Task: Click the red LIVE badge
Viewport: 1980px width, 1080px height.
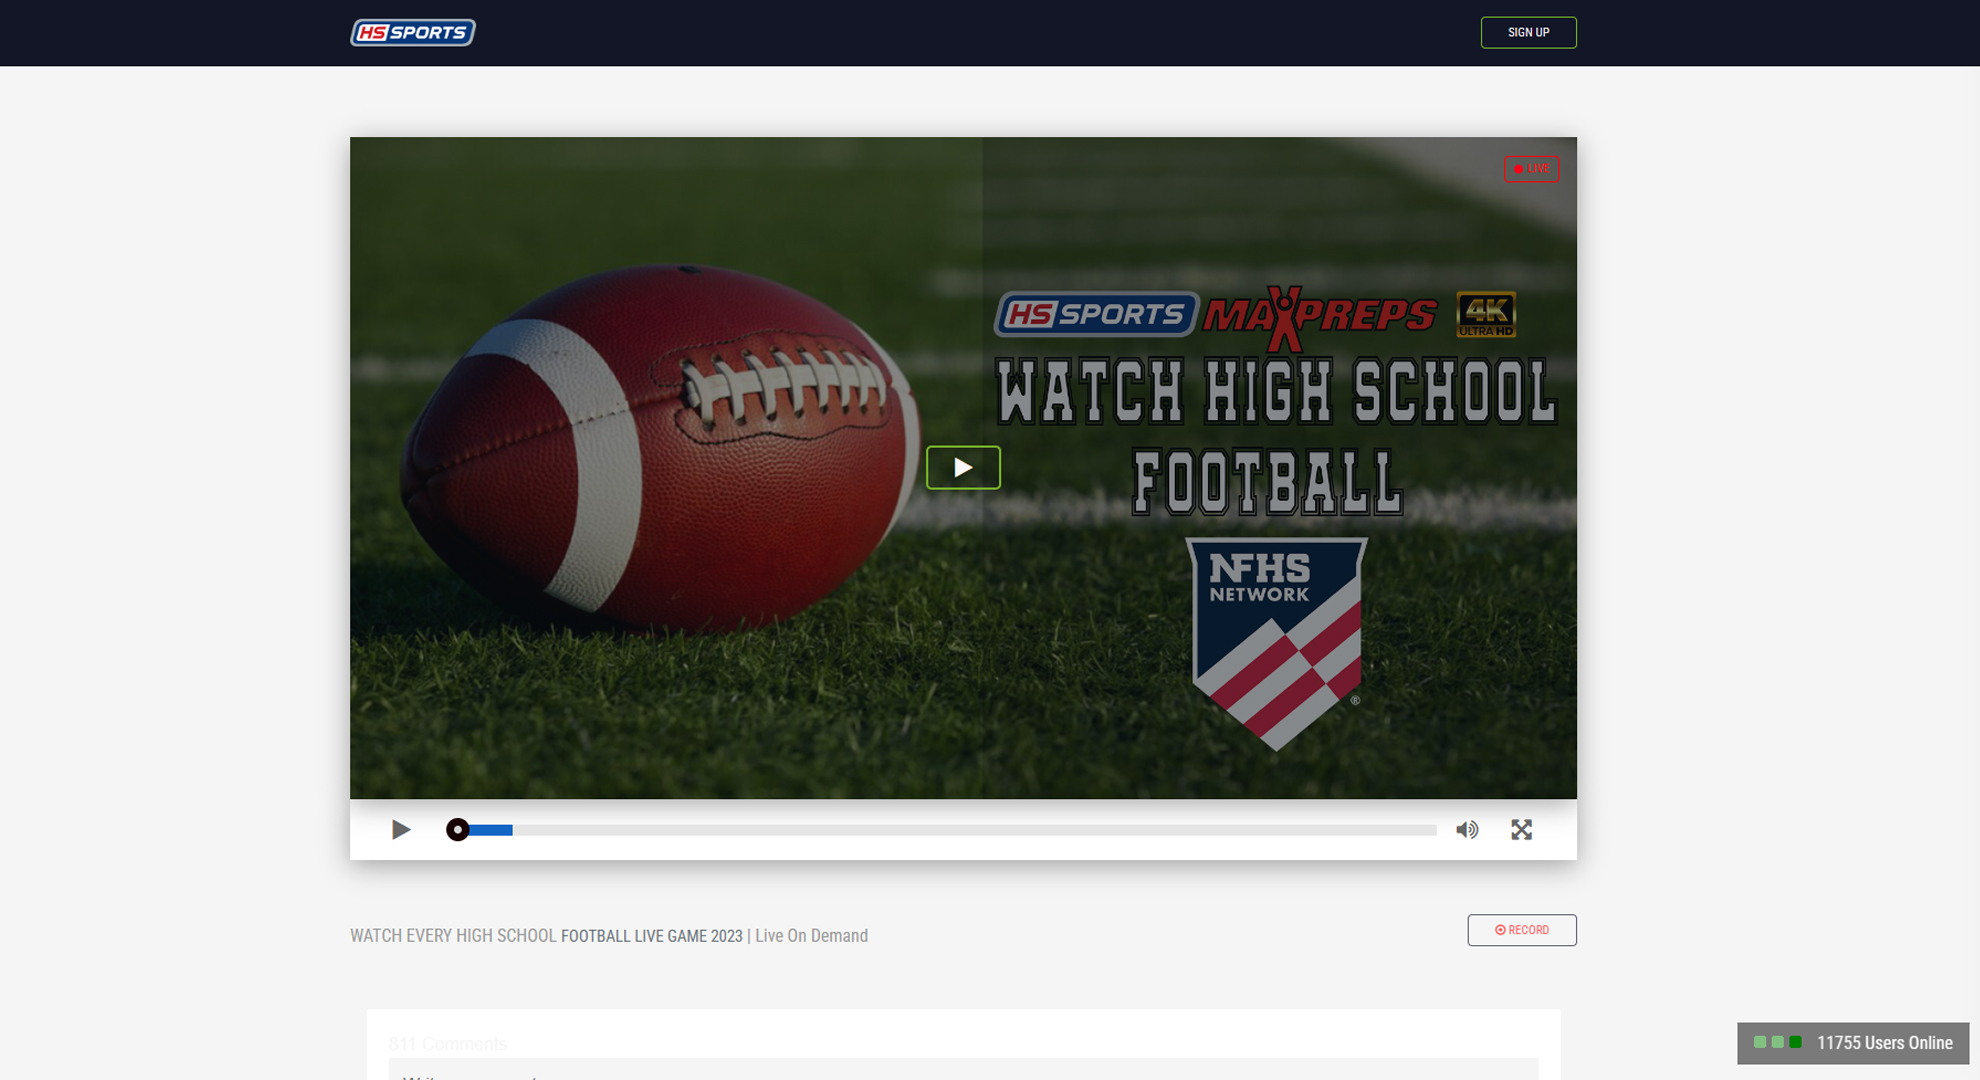Action: click(1530, 169)
